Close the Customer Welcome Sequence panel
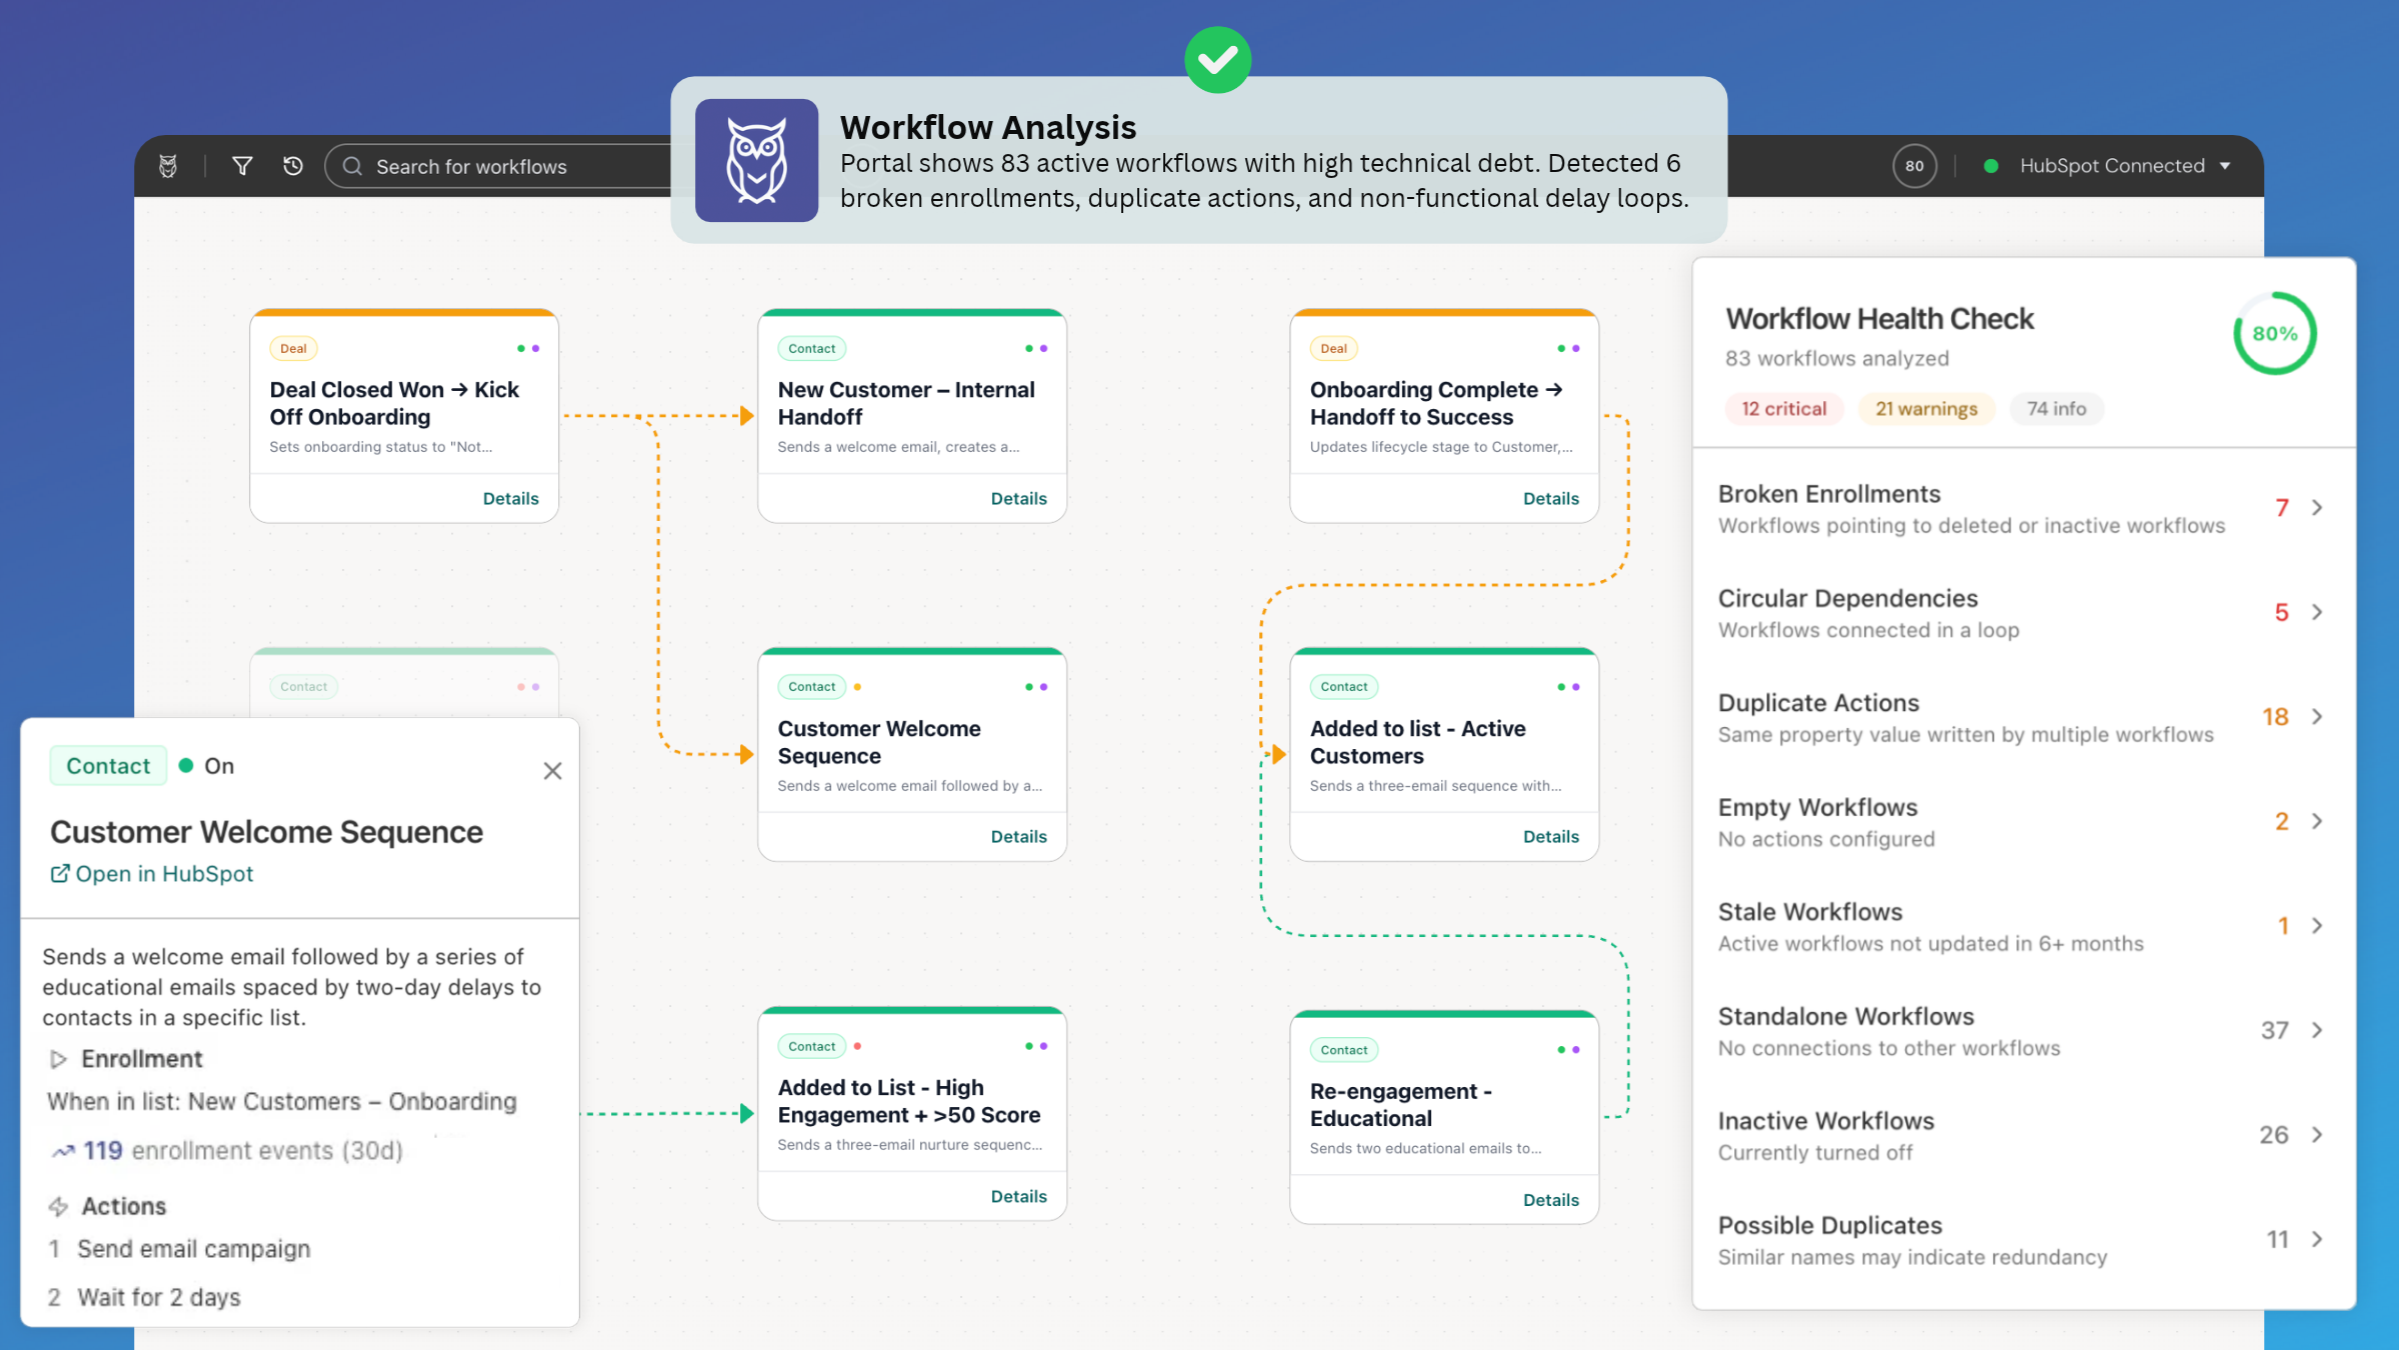This screenshot has height=1350, width=2399. click(x=552, y=770)
